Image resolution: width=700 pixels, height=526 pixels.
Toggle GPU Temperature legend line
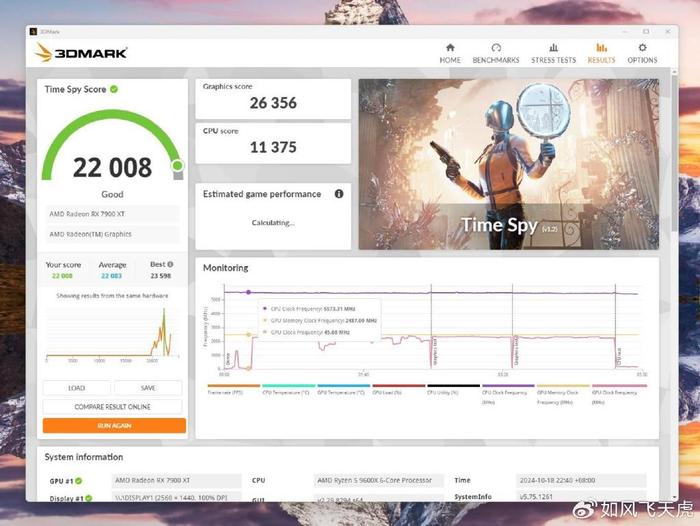tap(344, 386)
